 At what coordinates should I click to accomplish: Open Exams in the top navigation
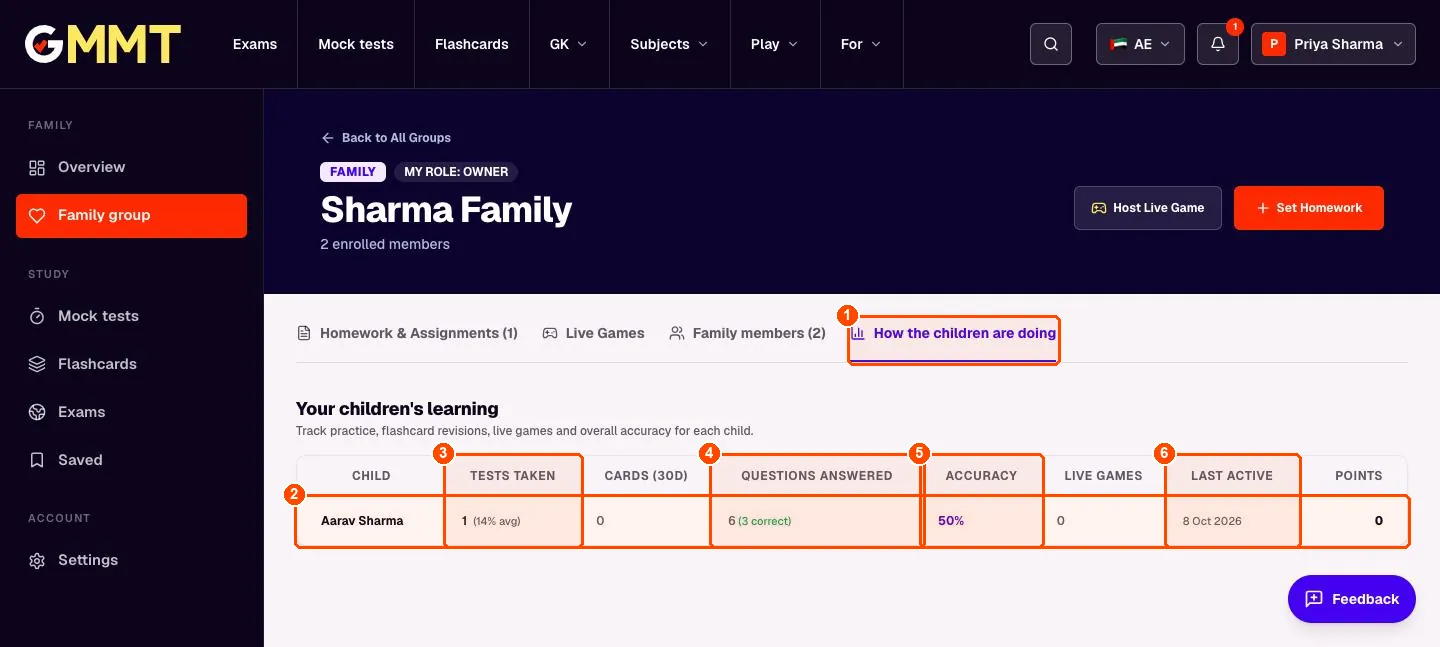click(255, 44)
